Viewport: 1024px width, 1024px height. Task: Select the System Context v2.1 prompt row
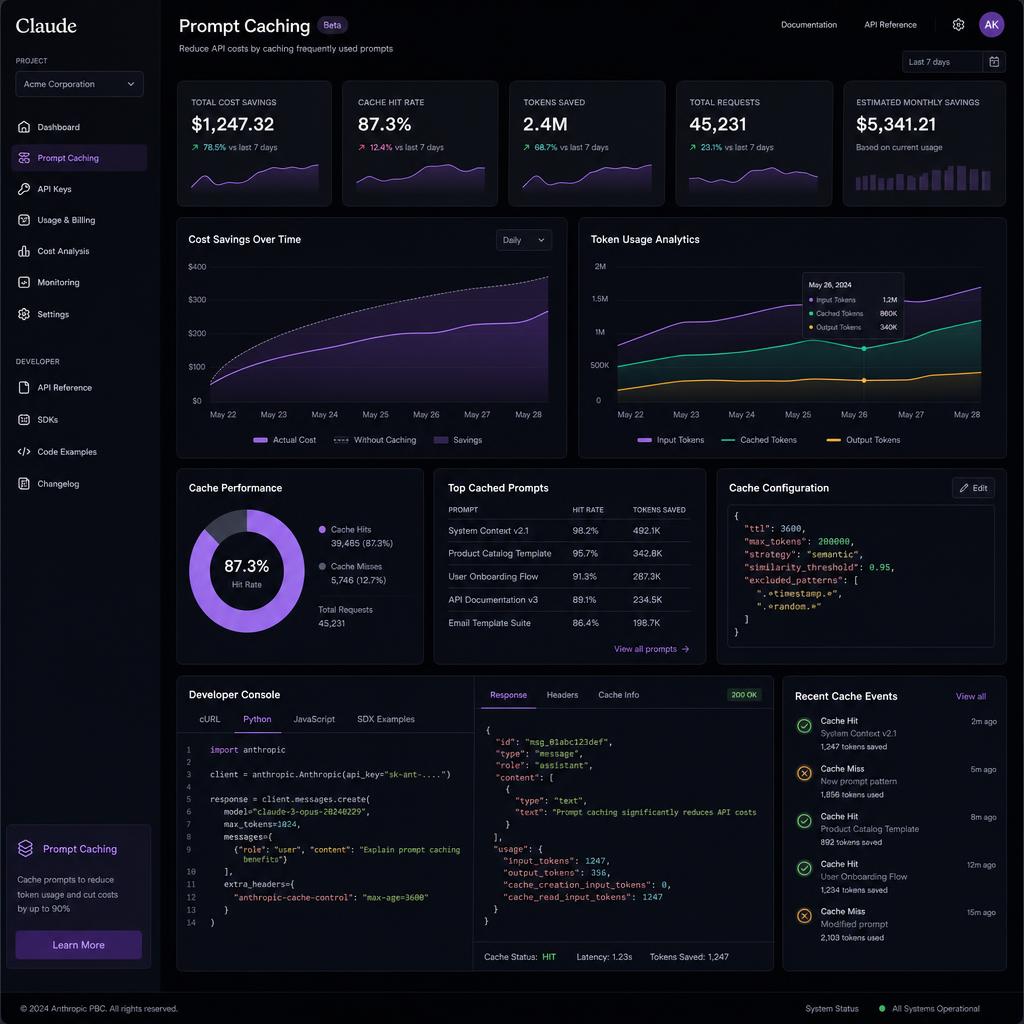[568, 530]
